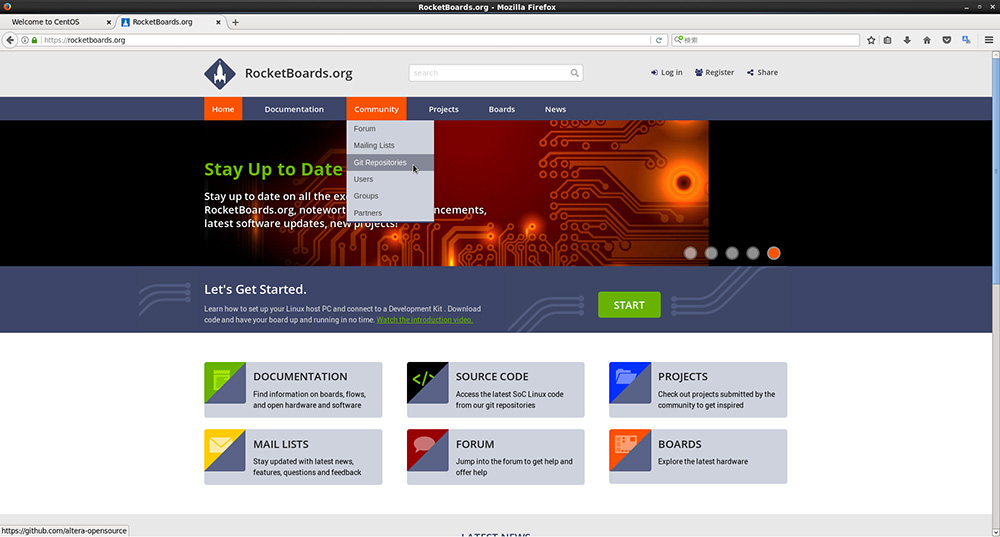Select the active orange carousel dot
This screenshot has height=537, width=1000.
point(774,253)
